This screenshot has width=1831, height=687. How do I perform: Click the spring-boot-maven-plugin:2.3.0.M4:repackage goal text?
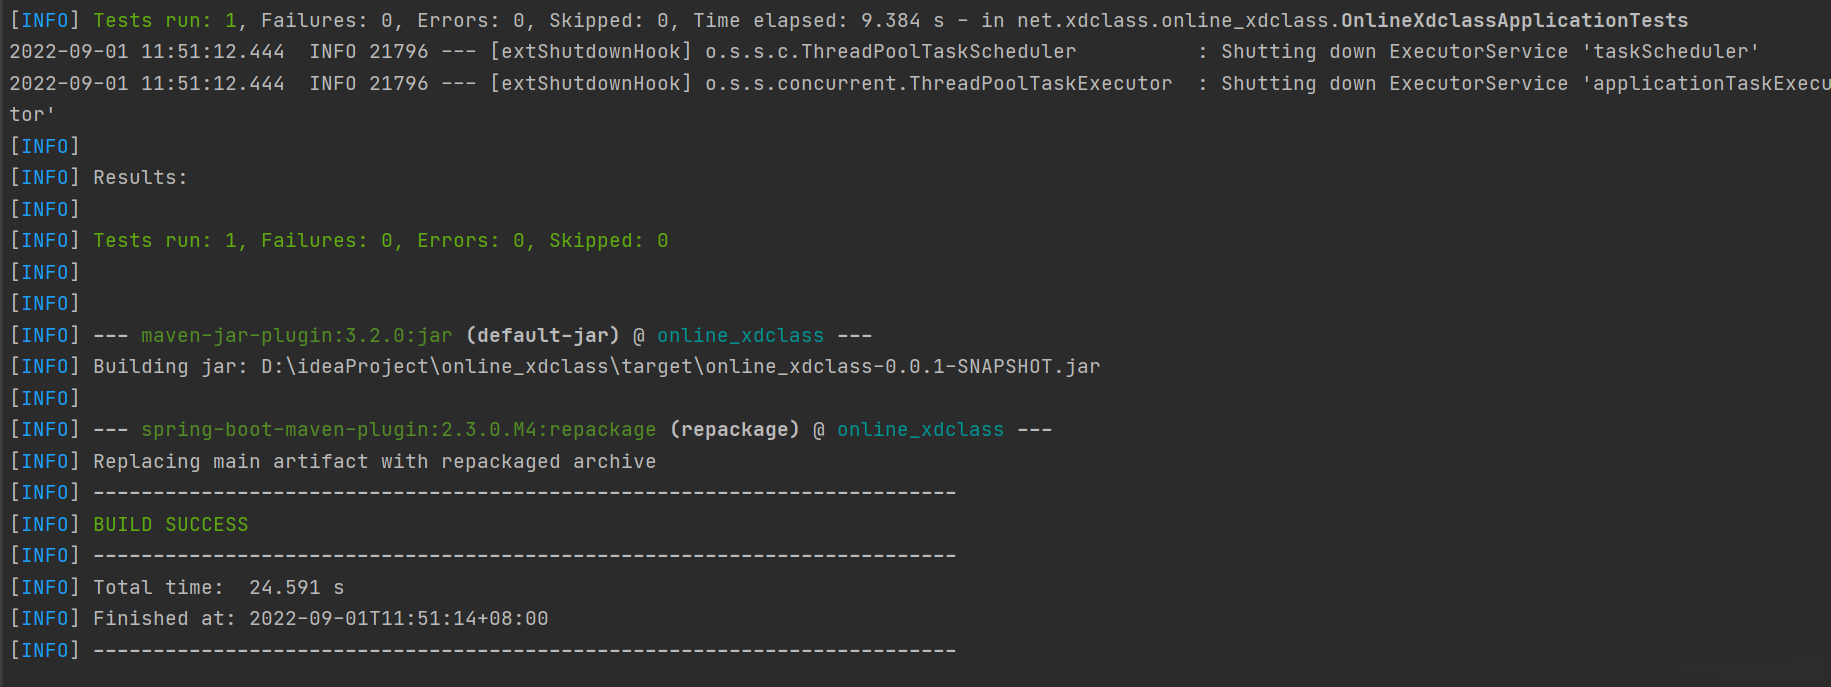398,430
